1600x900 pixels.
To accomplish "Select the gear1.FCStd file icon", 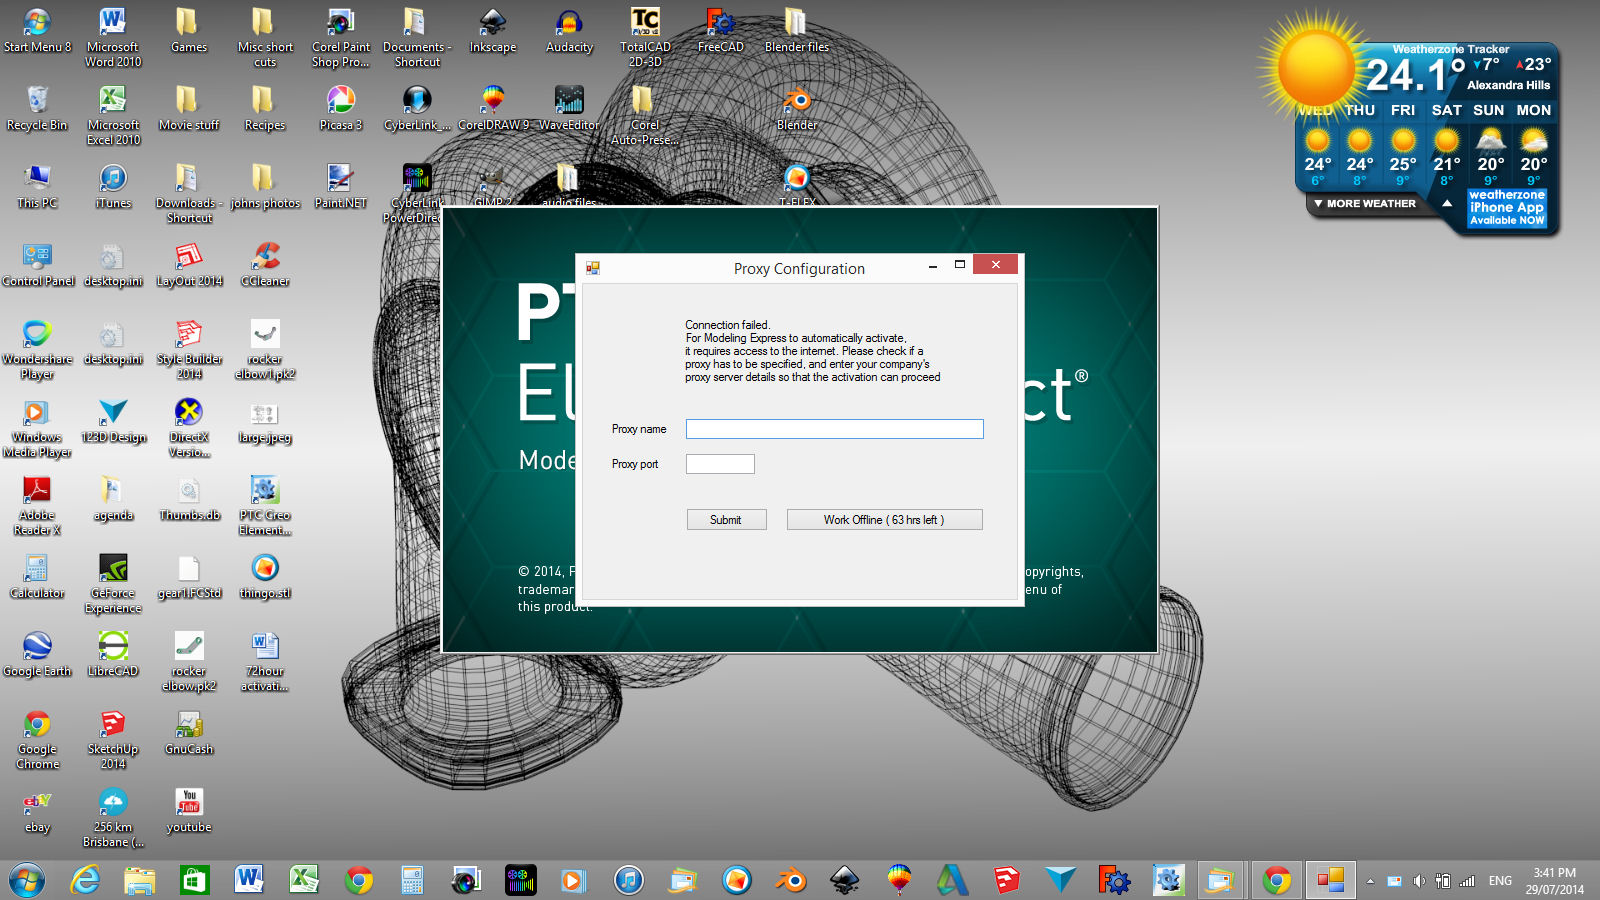I will (x=189, y=576).
